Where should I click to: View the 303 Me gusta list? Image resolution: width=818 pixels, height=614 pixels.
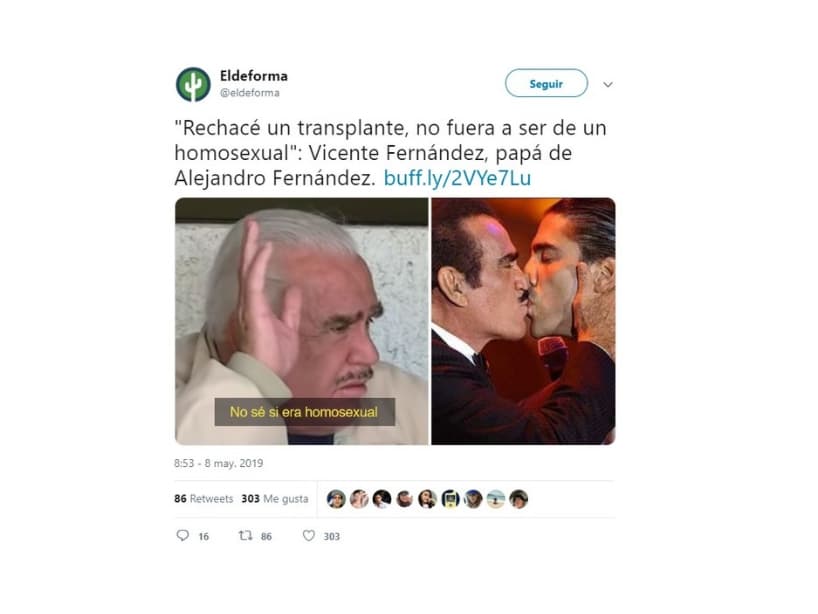pyautogui.click(x=274, y=499)
